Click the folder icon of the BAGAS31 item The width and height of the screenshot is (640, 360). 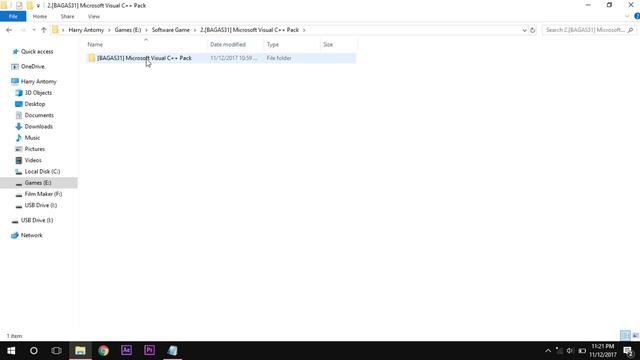point(92,58)
